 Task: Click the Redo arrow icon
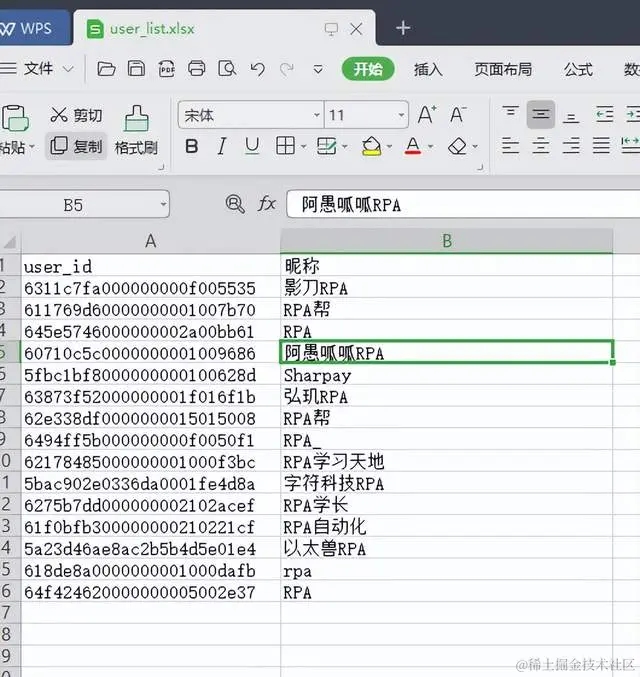(287, 69)
